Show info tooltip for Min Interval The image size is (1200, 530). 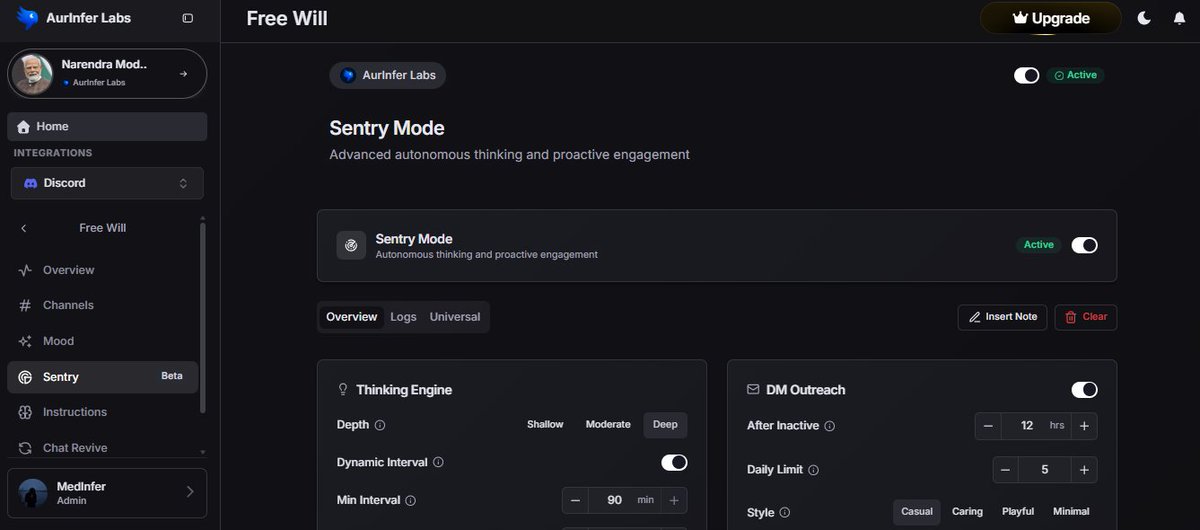tap(411, 500)
